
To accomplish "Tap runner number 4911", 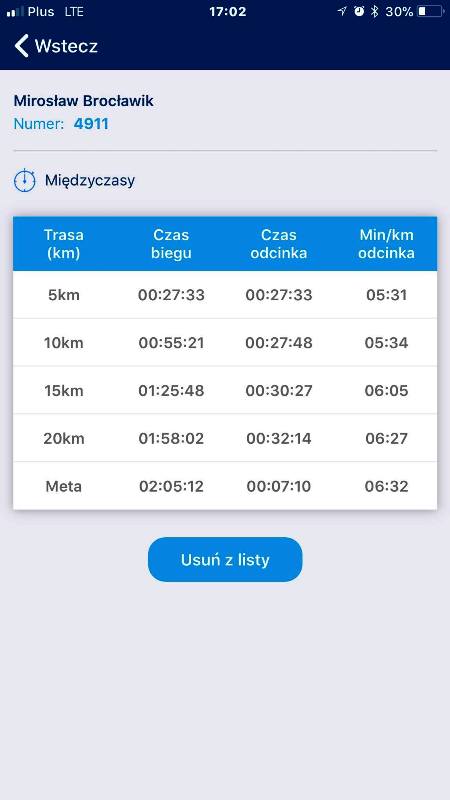I will 91,124.
